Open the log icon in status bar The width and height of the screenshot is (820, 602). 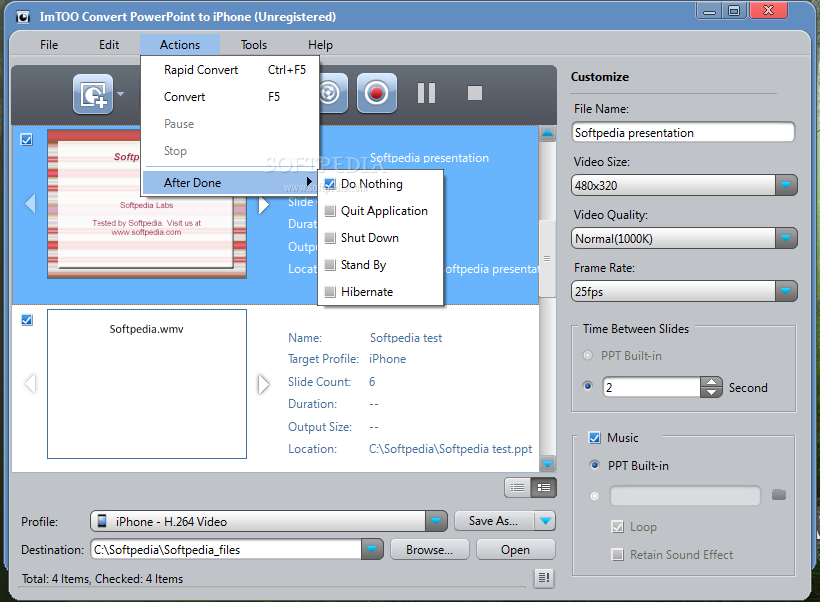point(544,578)
